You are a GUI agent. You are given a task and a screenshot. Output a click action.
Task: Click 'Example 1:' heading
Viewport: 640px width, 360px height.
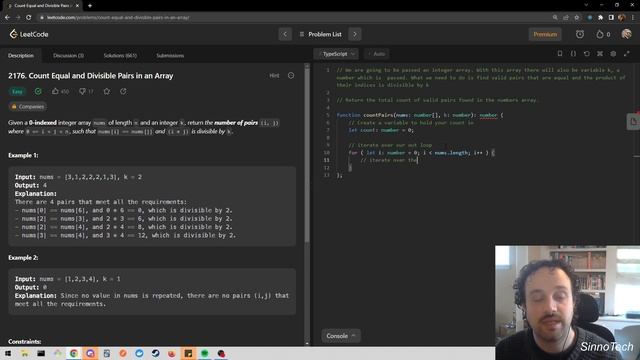coord(23,156)
